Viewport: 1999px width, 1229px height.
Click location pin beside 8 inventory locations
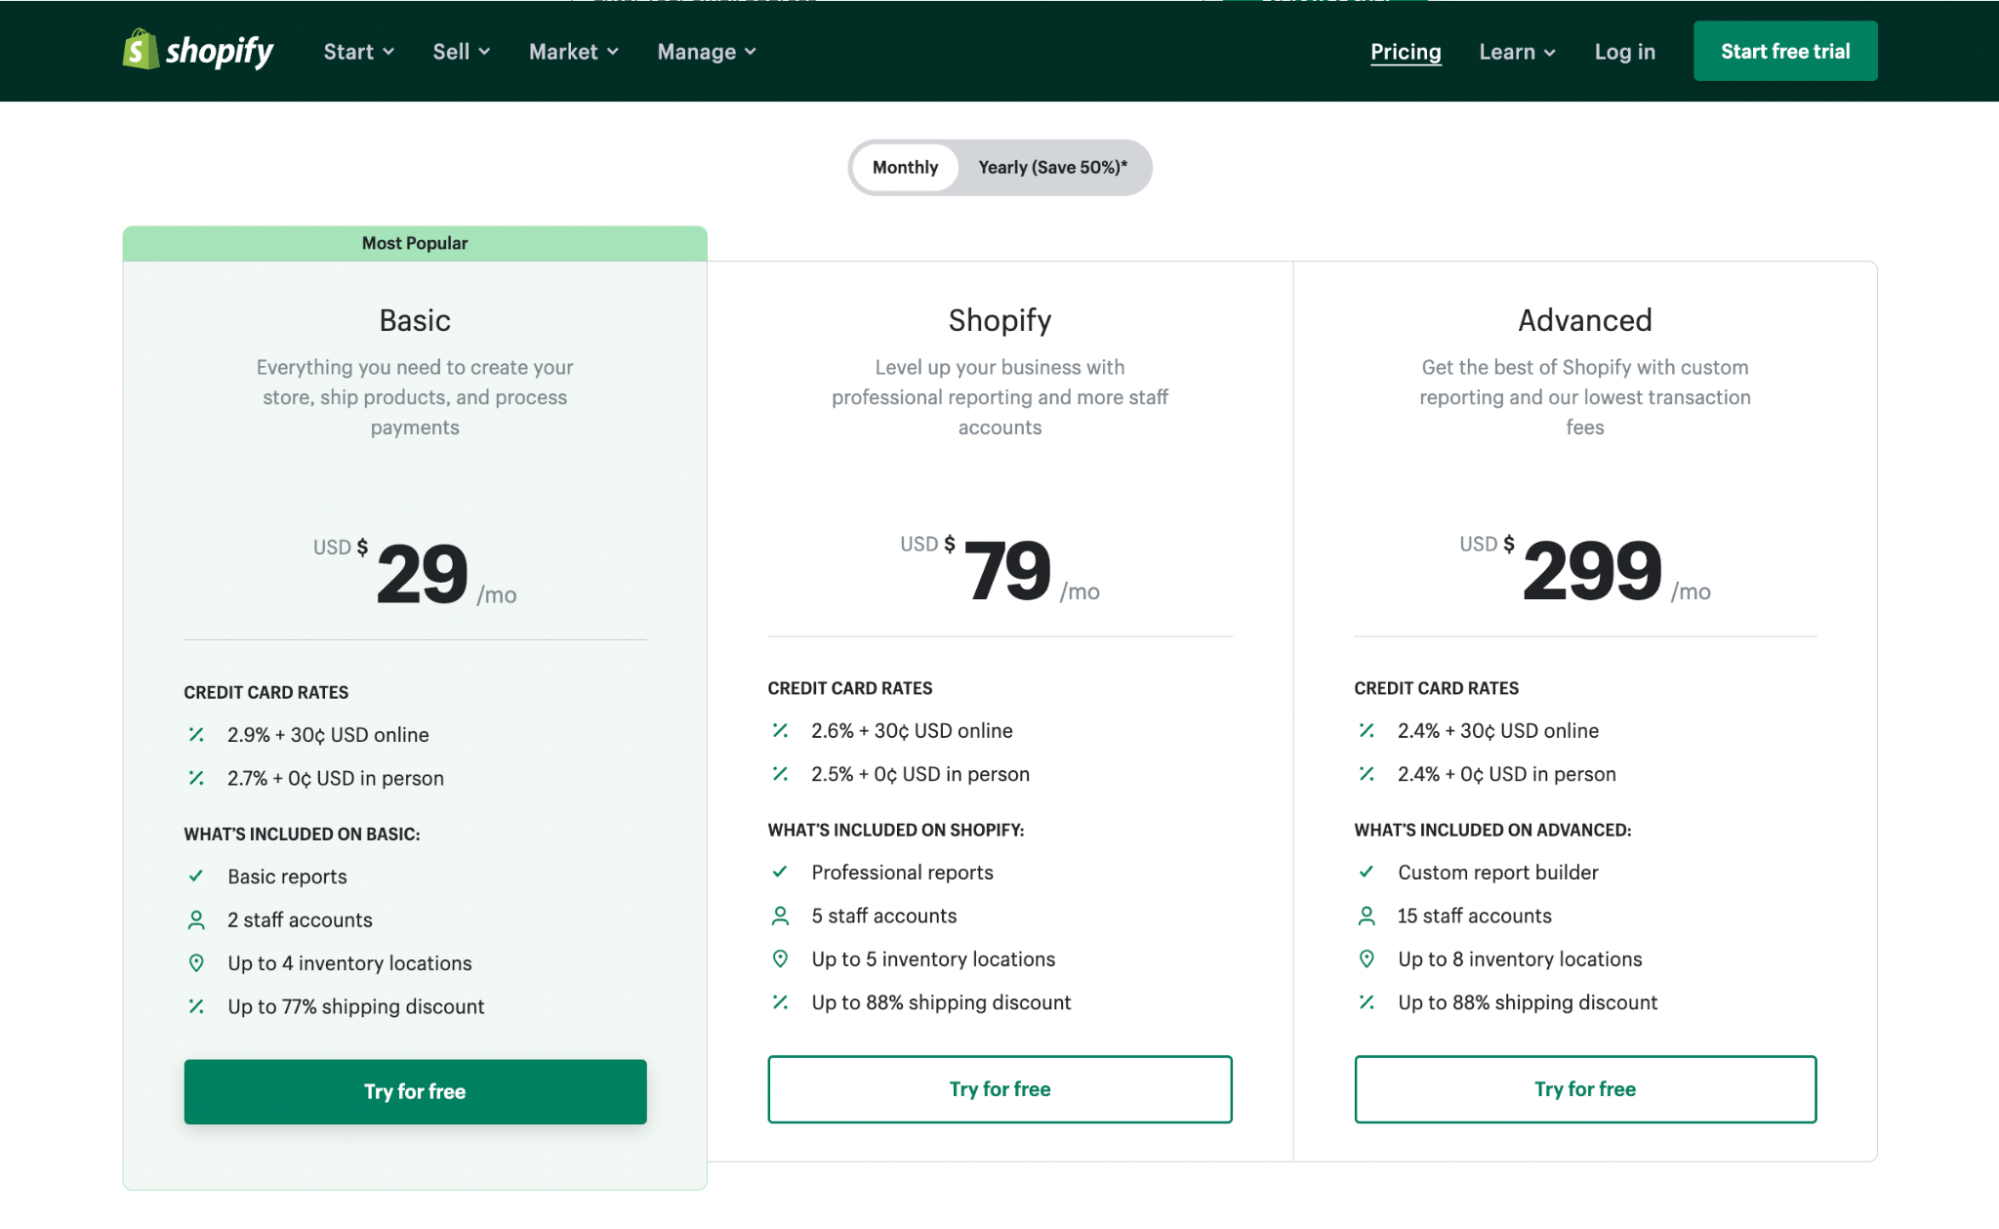pyautogui.click(x=1366, y=958)
